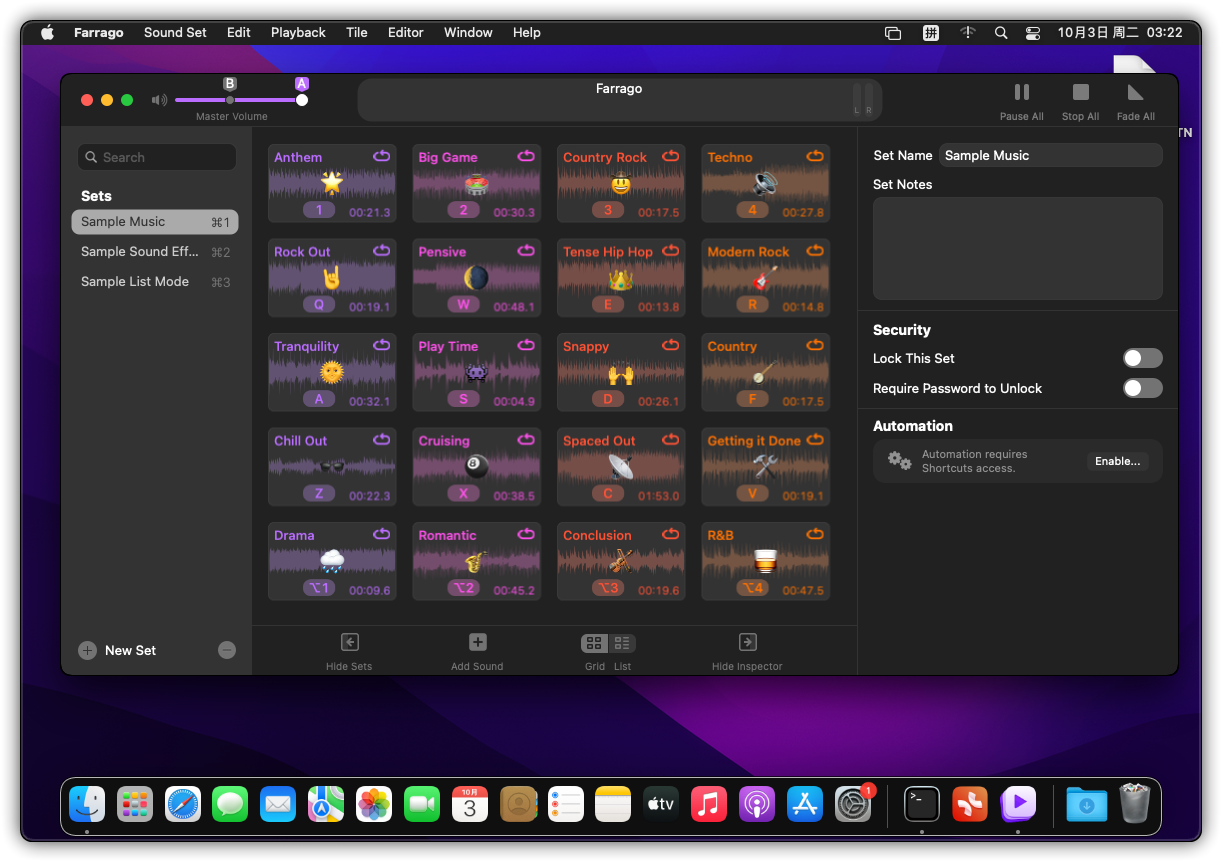Switch to List view icon
Screen dimensions: 1222x862
click(x=622, y=643)
